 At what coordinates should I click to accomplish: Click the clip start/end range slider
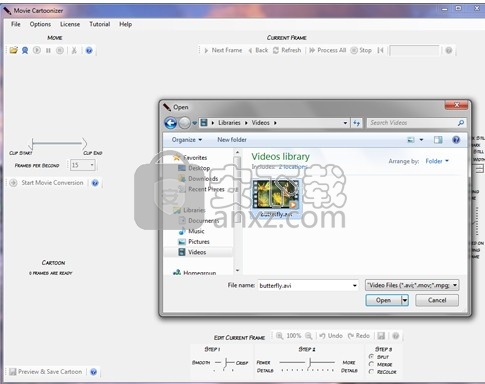[58, 144]
